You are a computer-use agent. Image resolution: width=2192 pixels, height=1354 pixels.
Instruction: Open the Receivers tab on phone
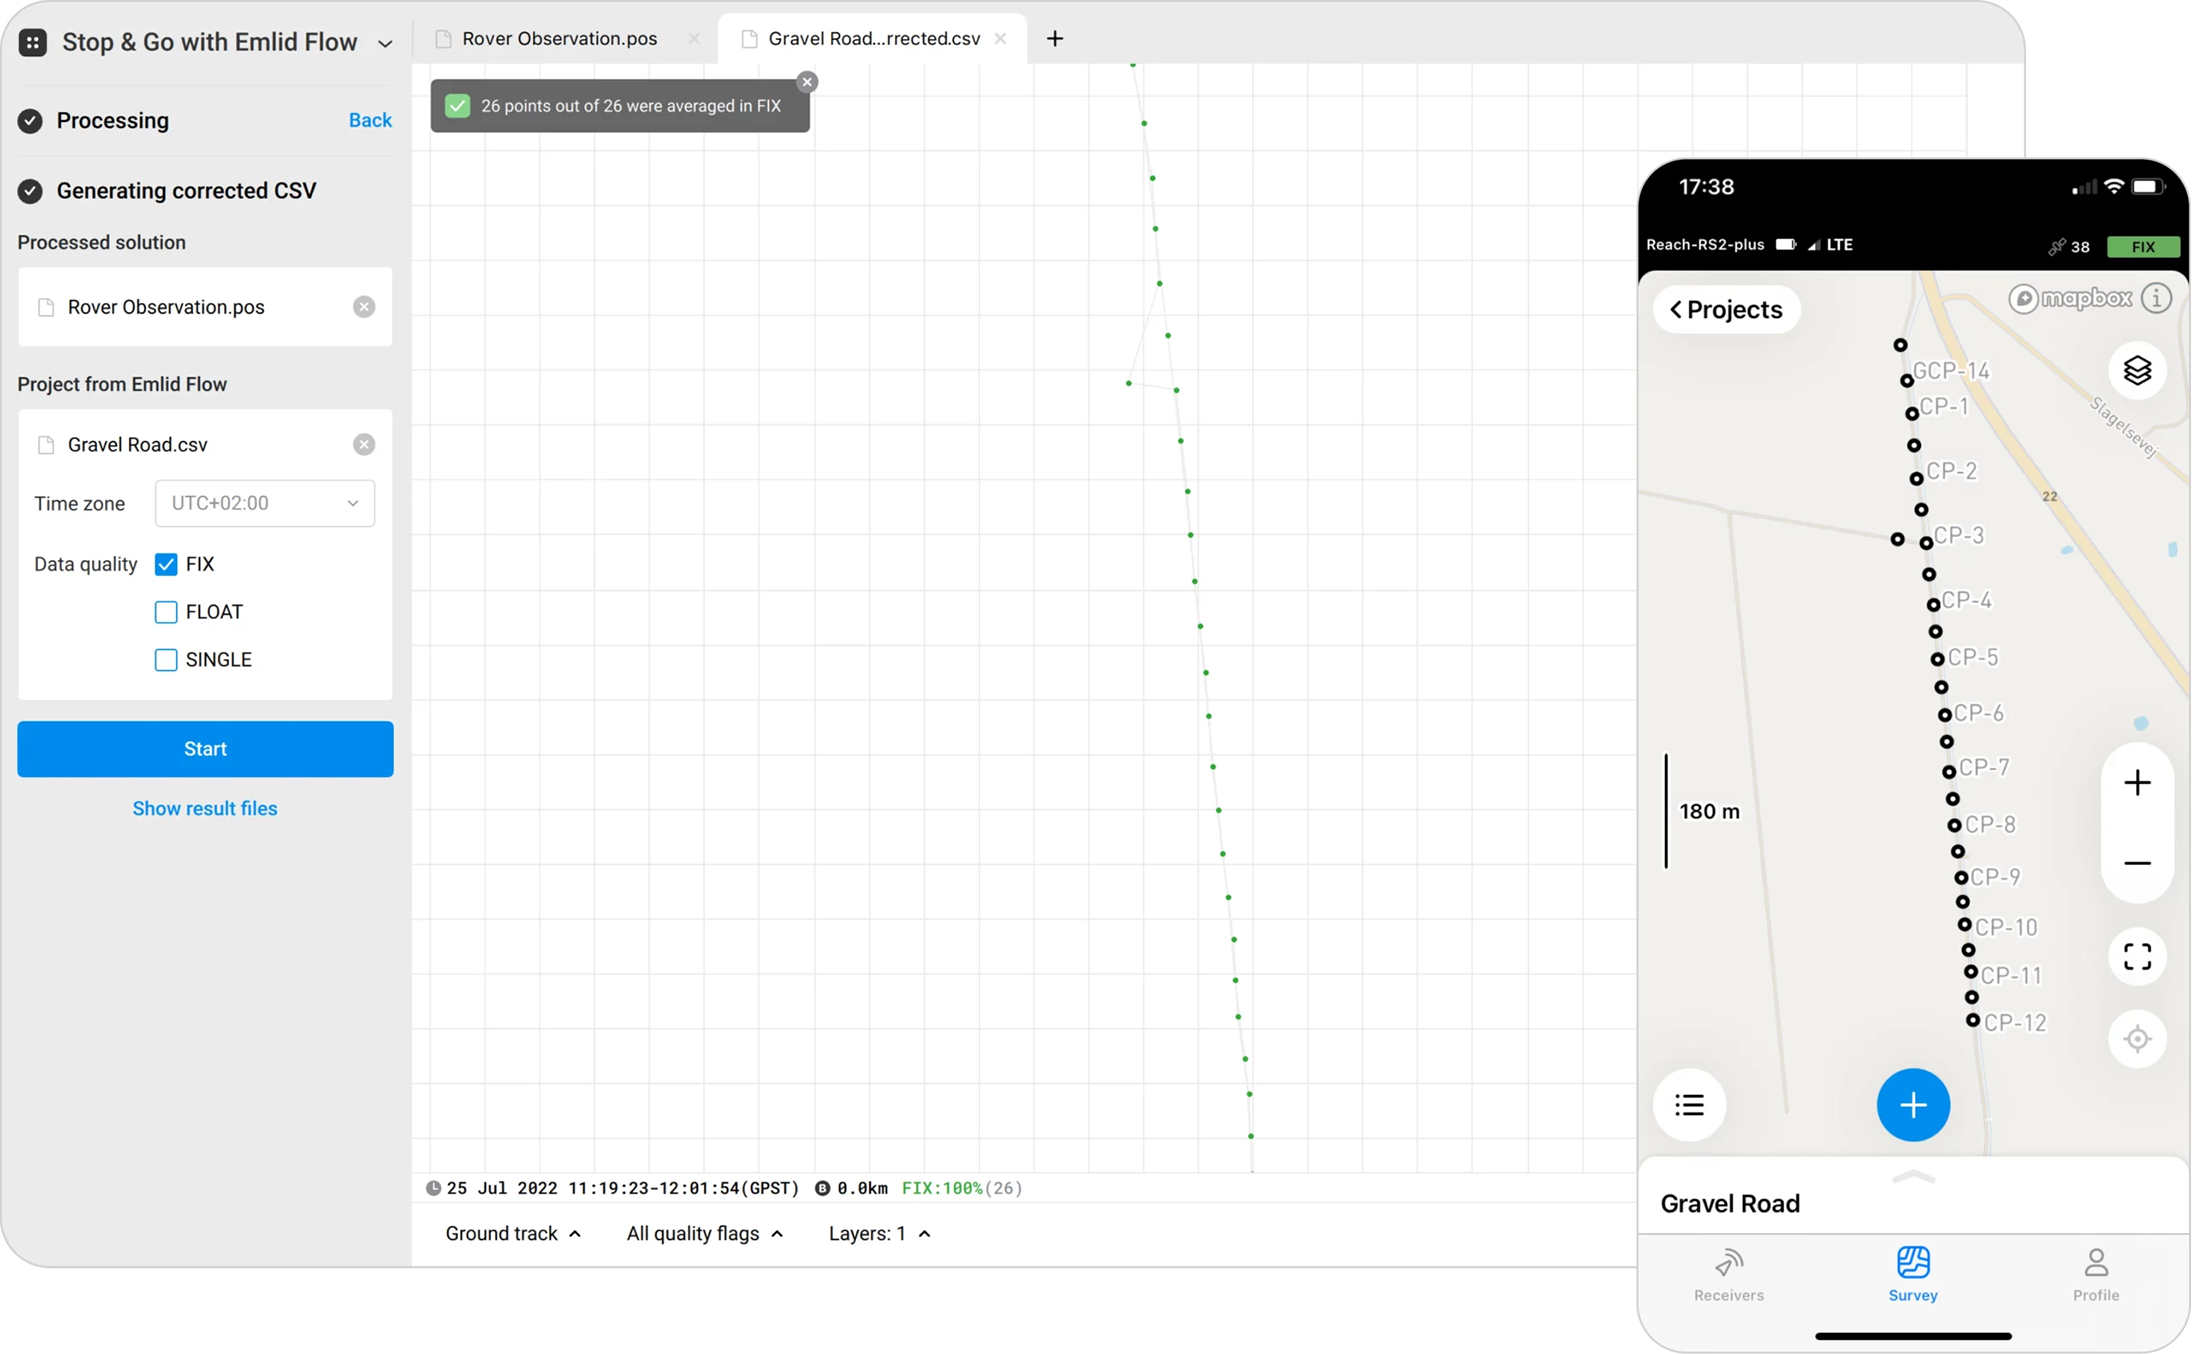1728,1274
